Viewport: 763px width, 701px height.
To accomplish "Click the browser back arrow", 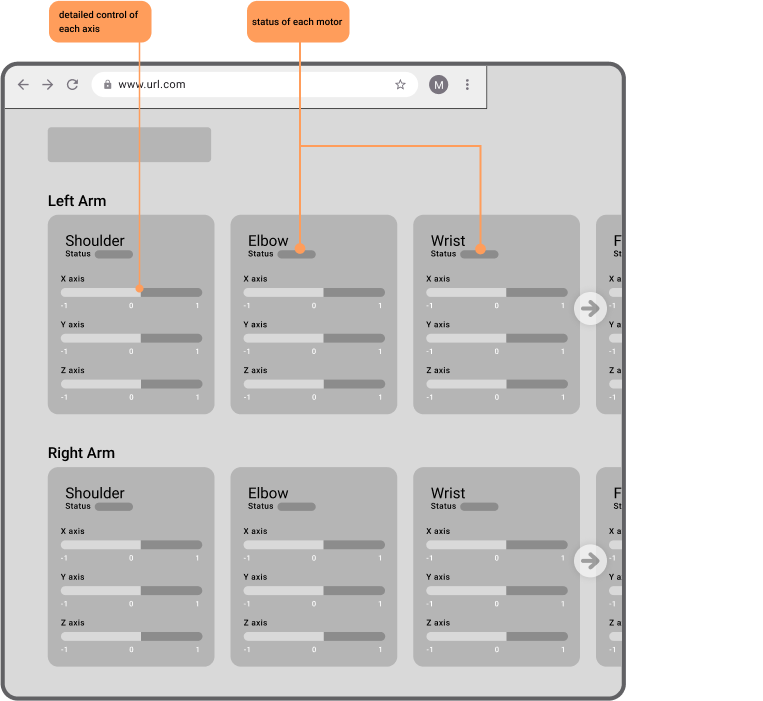I will pos(23,85).
